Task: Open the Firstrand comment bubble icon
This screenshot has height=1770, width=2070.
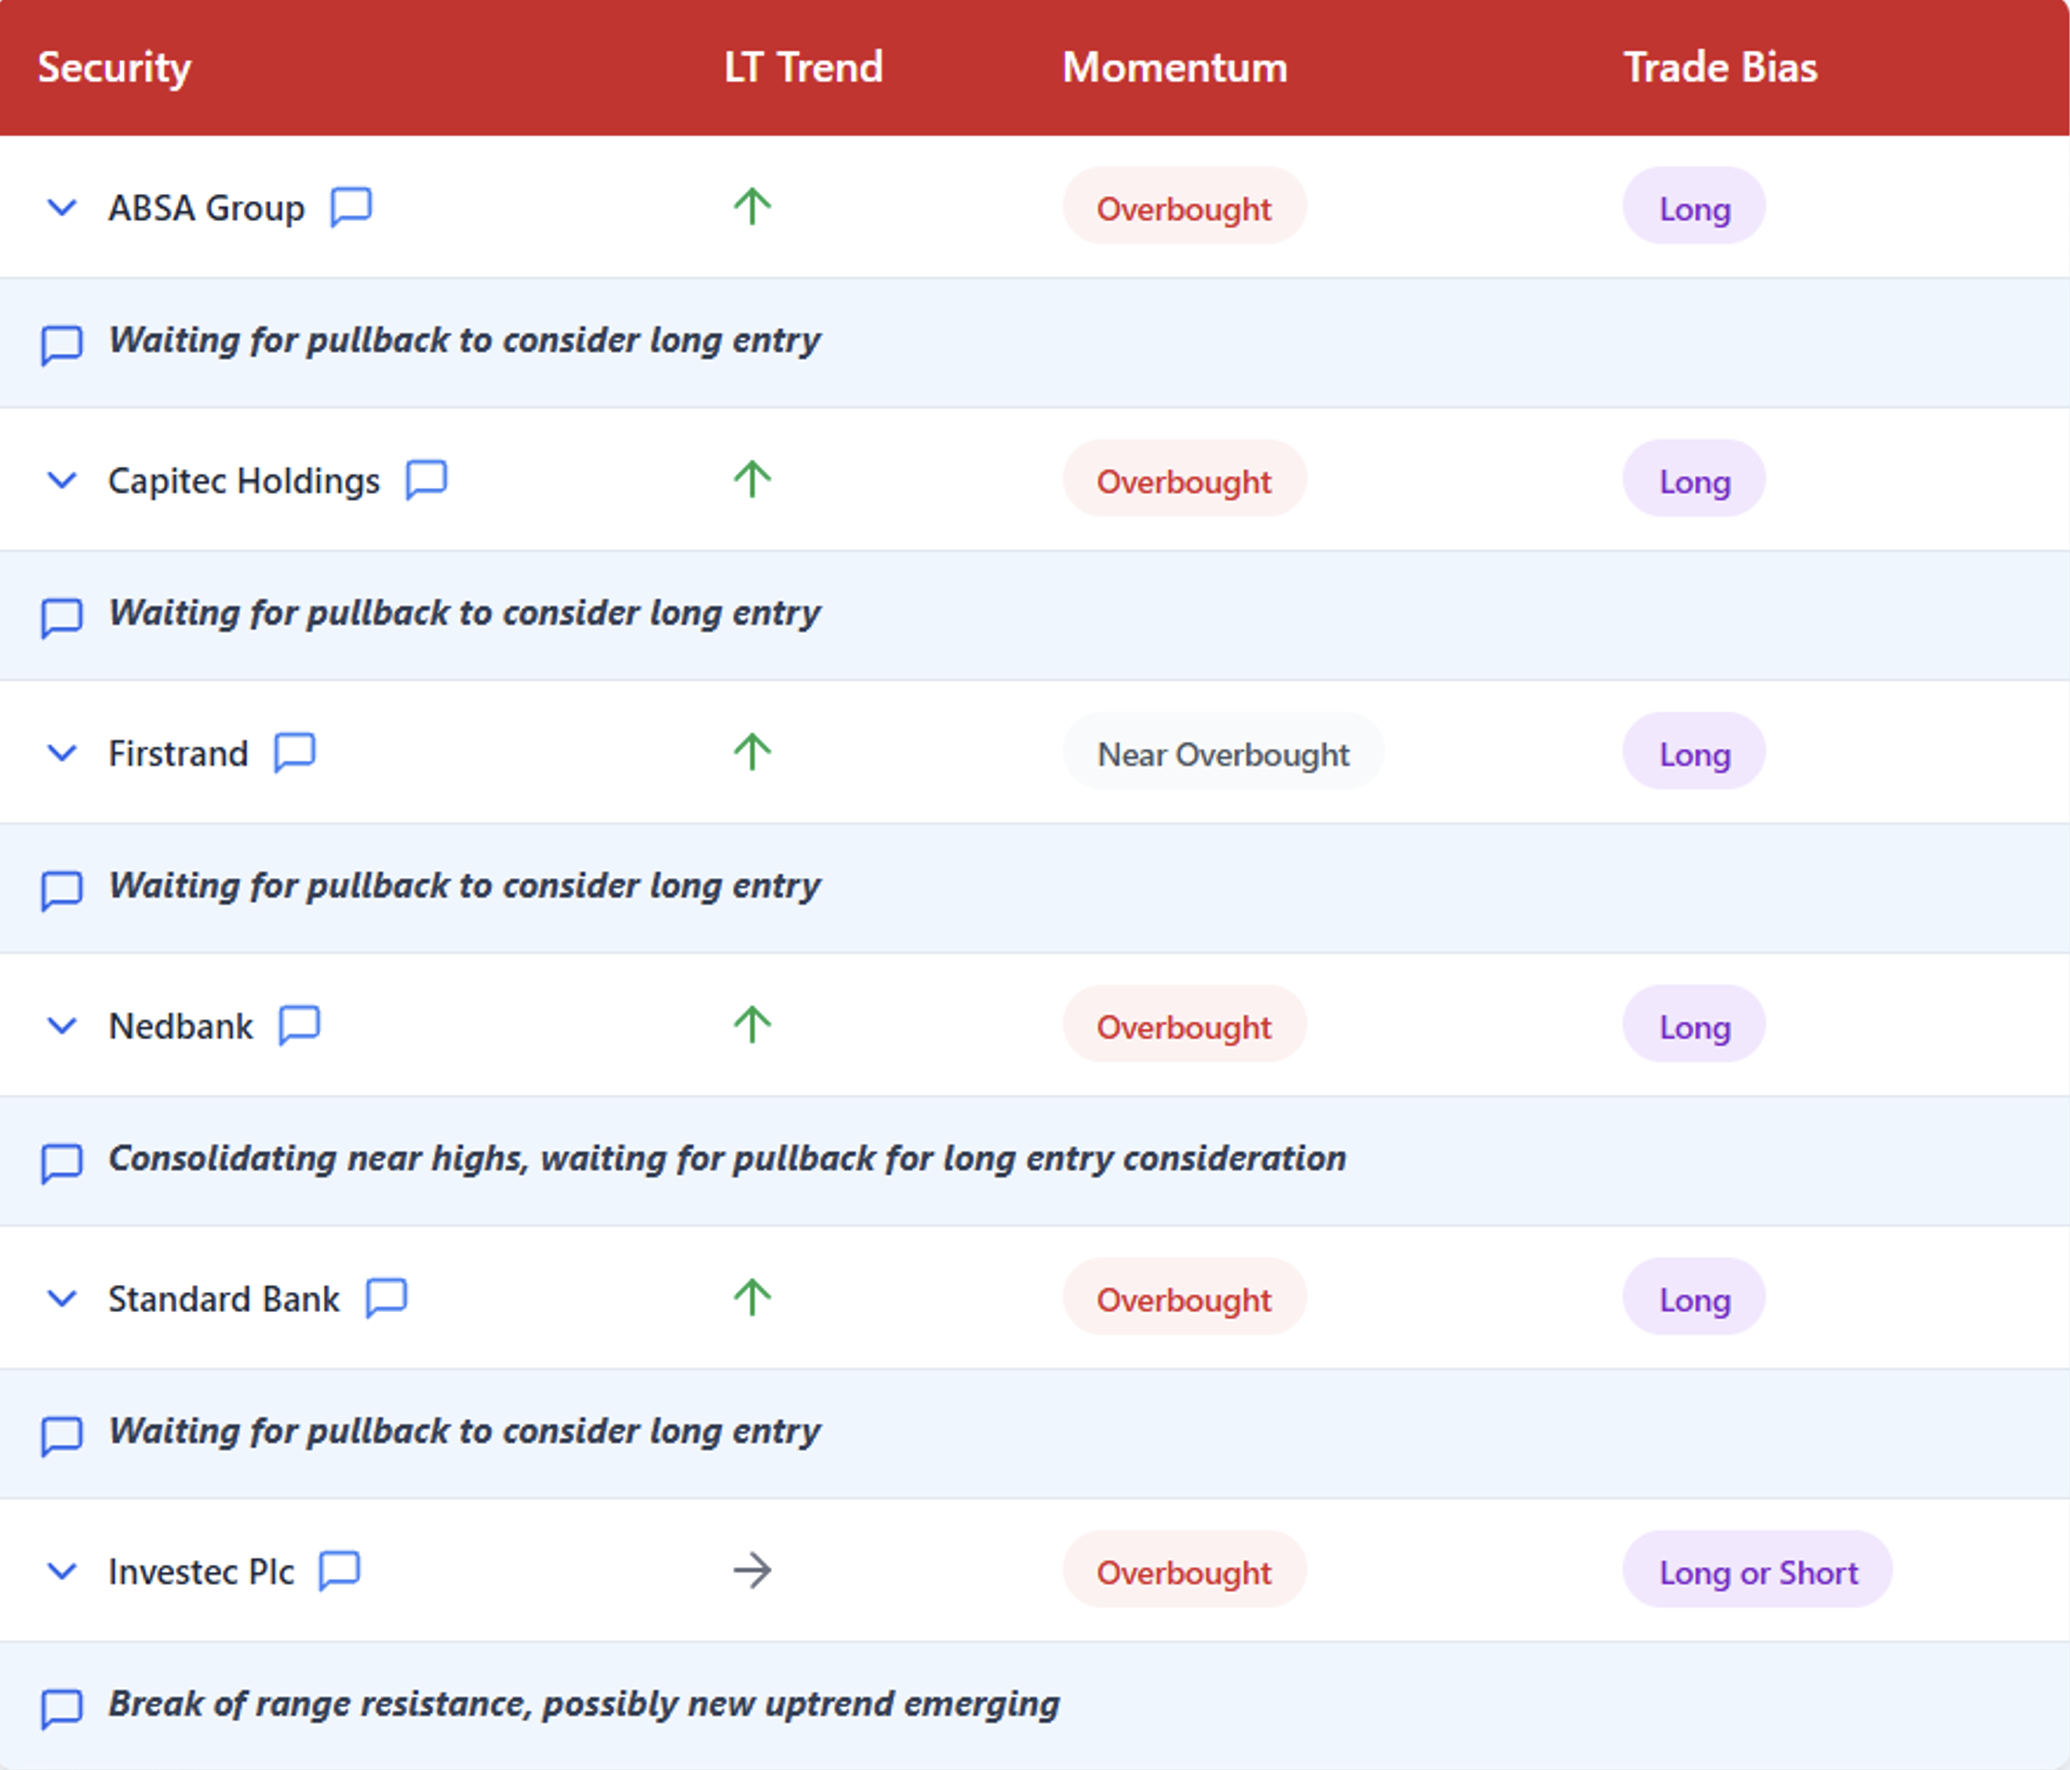Action: (x=295, y=752)
